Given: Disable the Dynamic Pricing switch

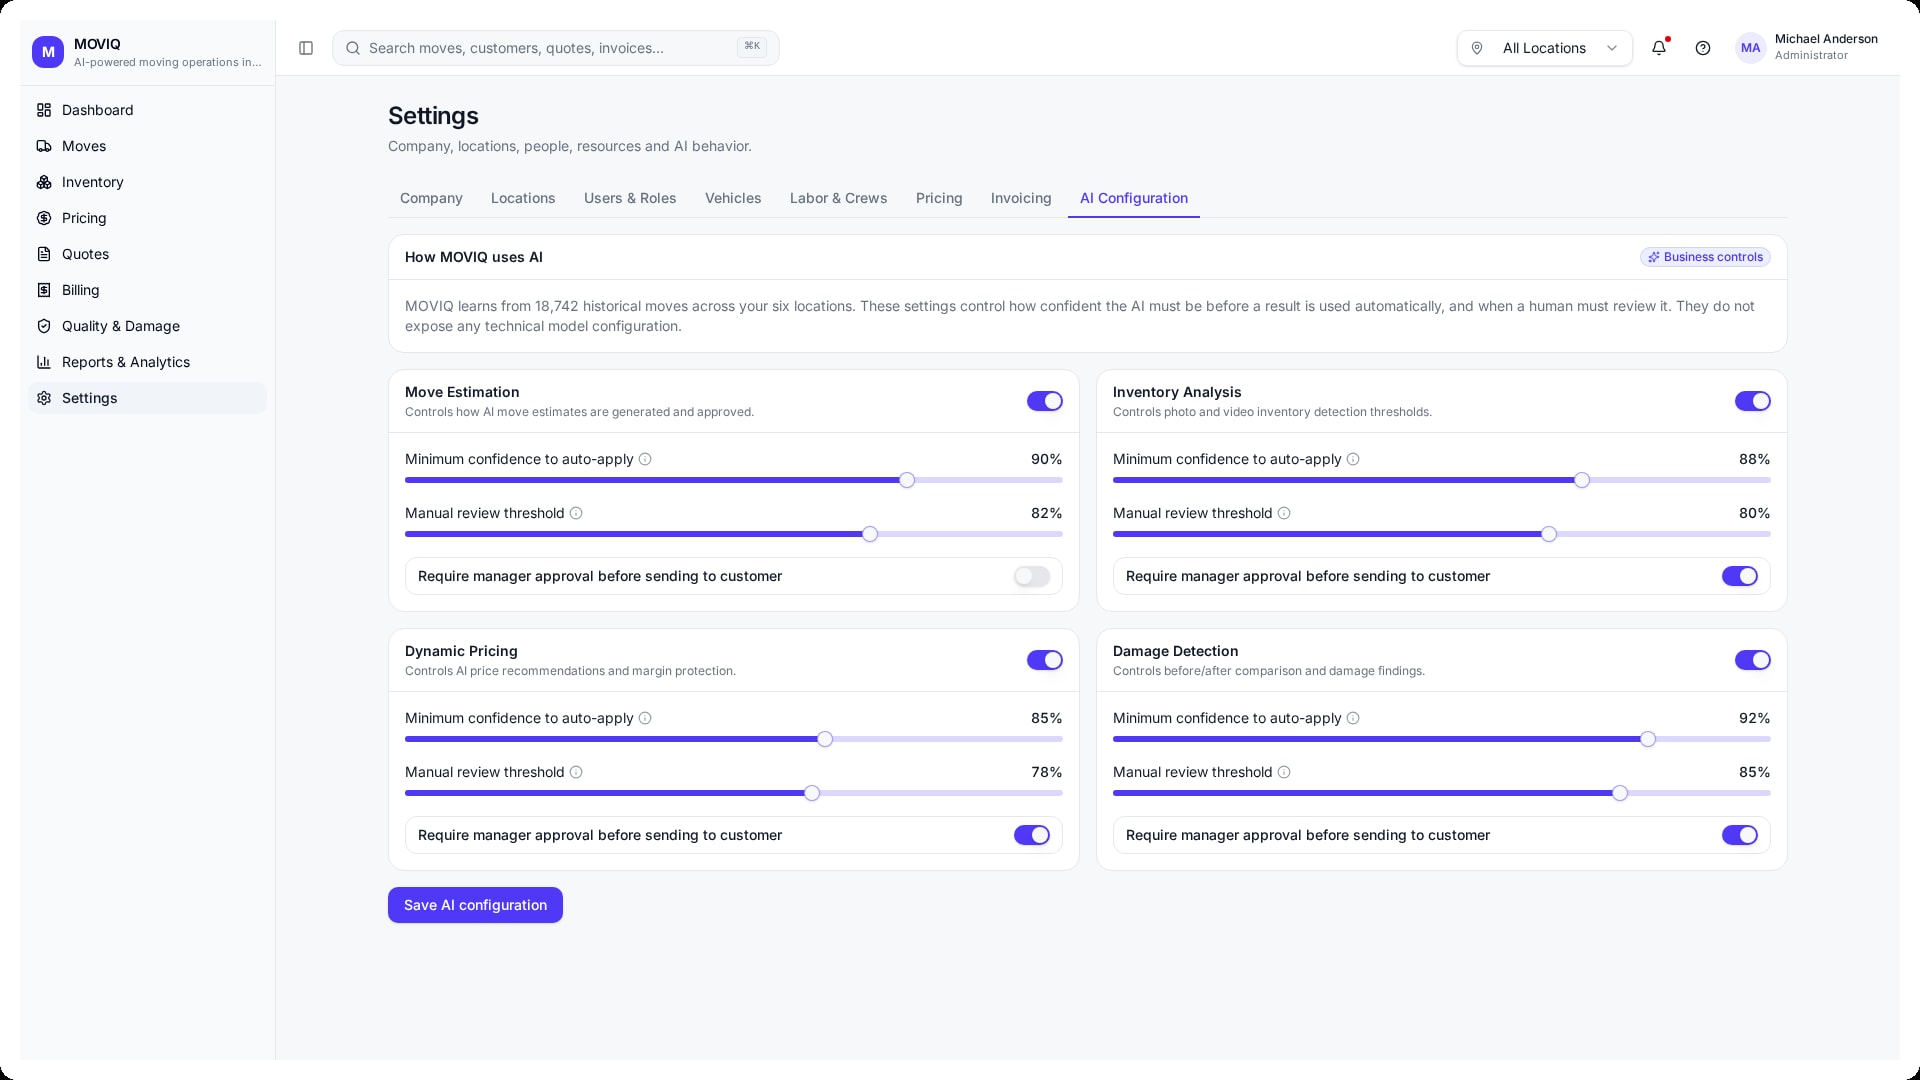Looking at the screenshot, I should 1045,660.
